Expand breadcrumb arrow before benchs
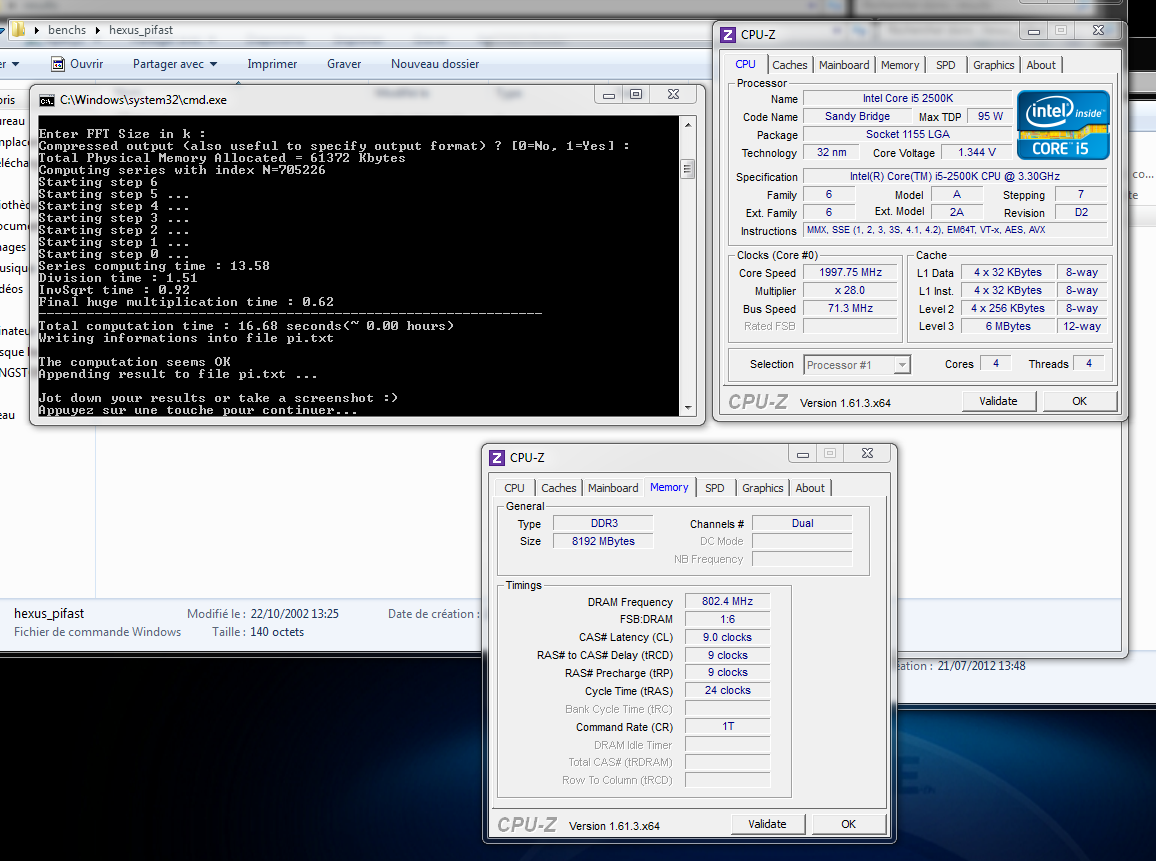 (36, 30)
